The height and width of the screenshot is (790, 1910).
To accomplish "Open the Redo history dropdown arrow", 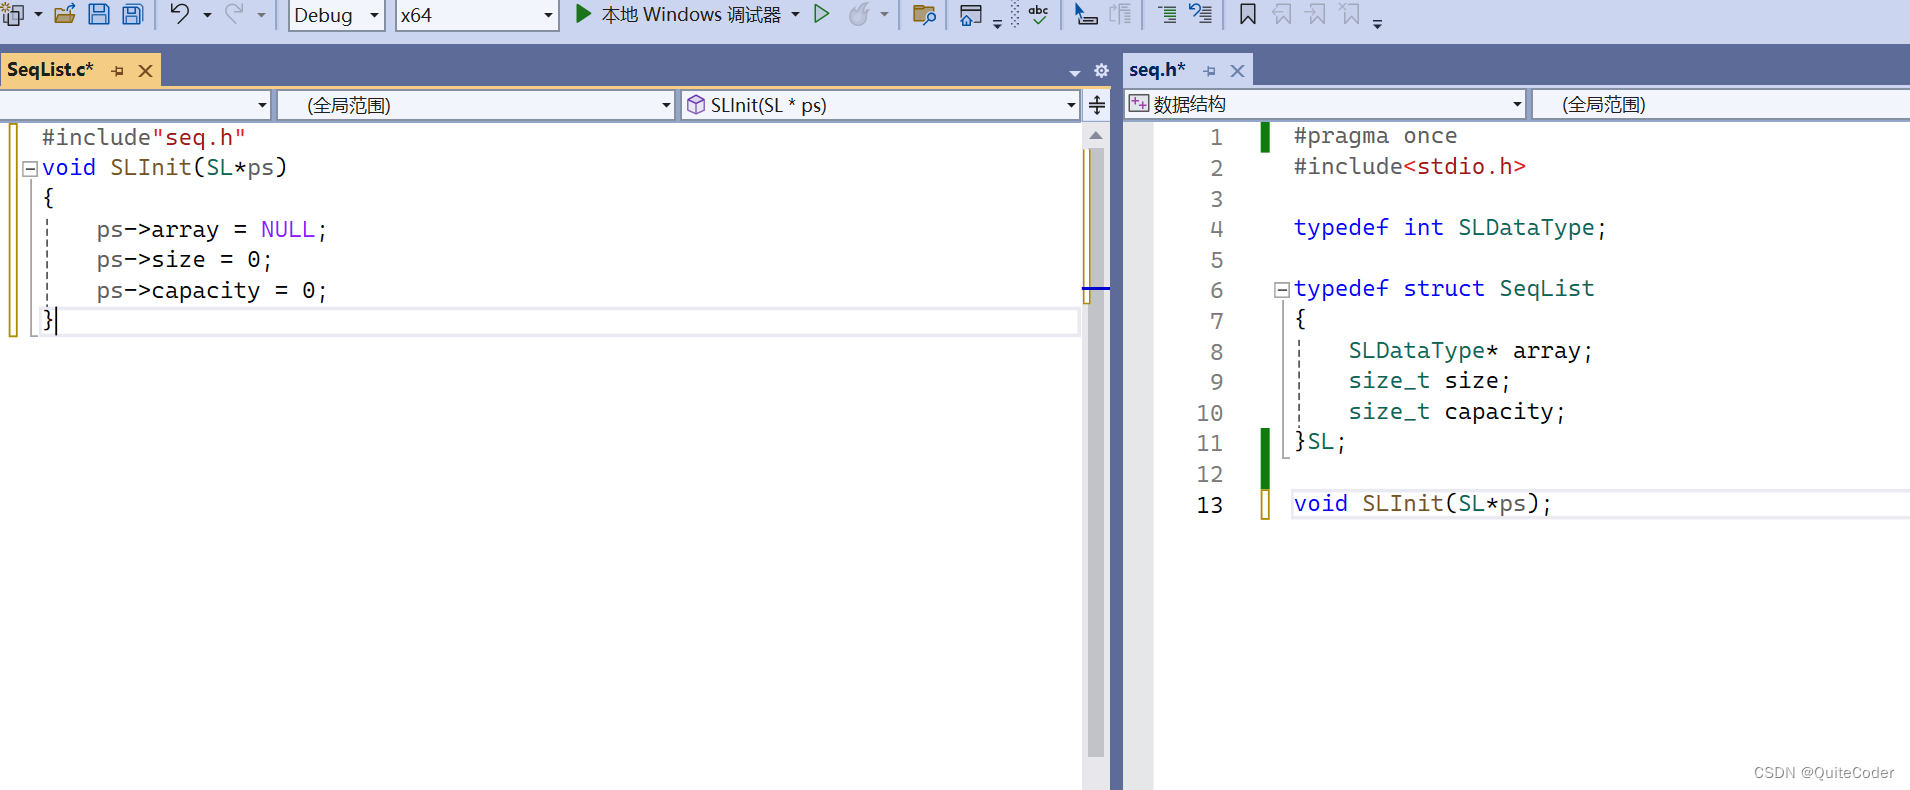I will point(261,15).
